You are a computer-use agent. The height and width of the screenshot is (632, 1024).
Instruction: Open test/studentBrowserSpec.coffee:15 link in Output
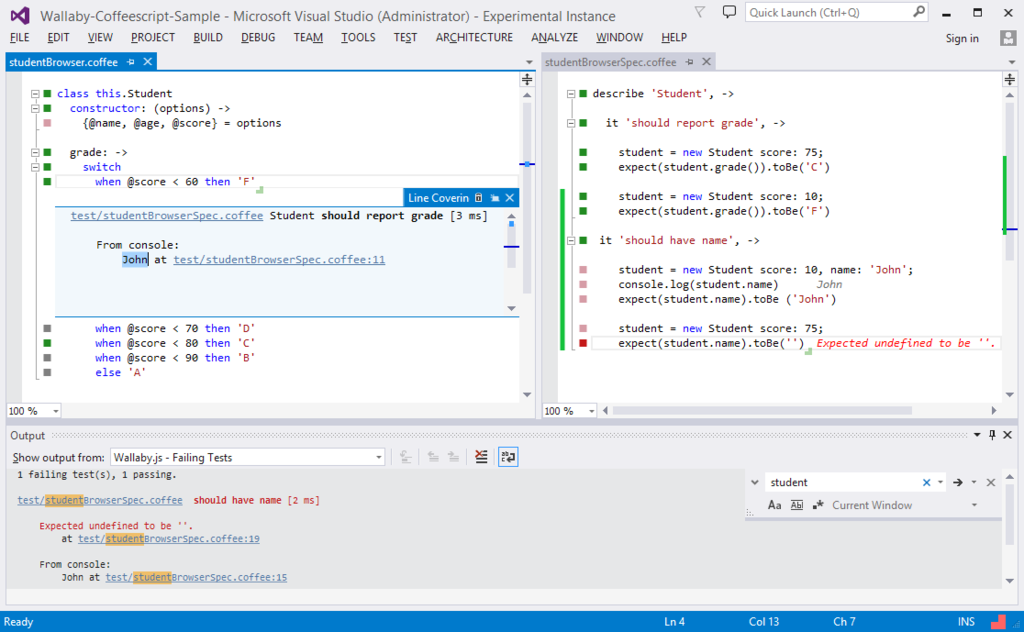pos(196,577)
